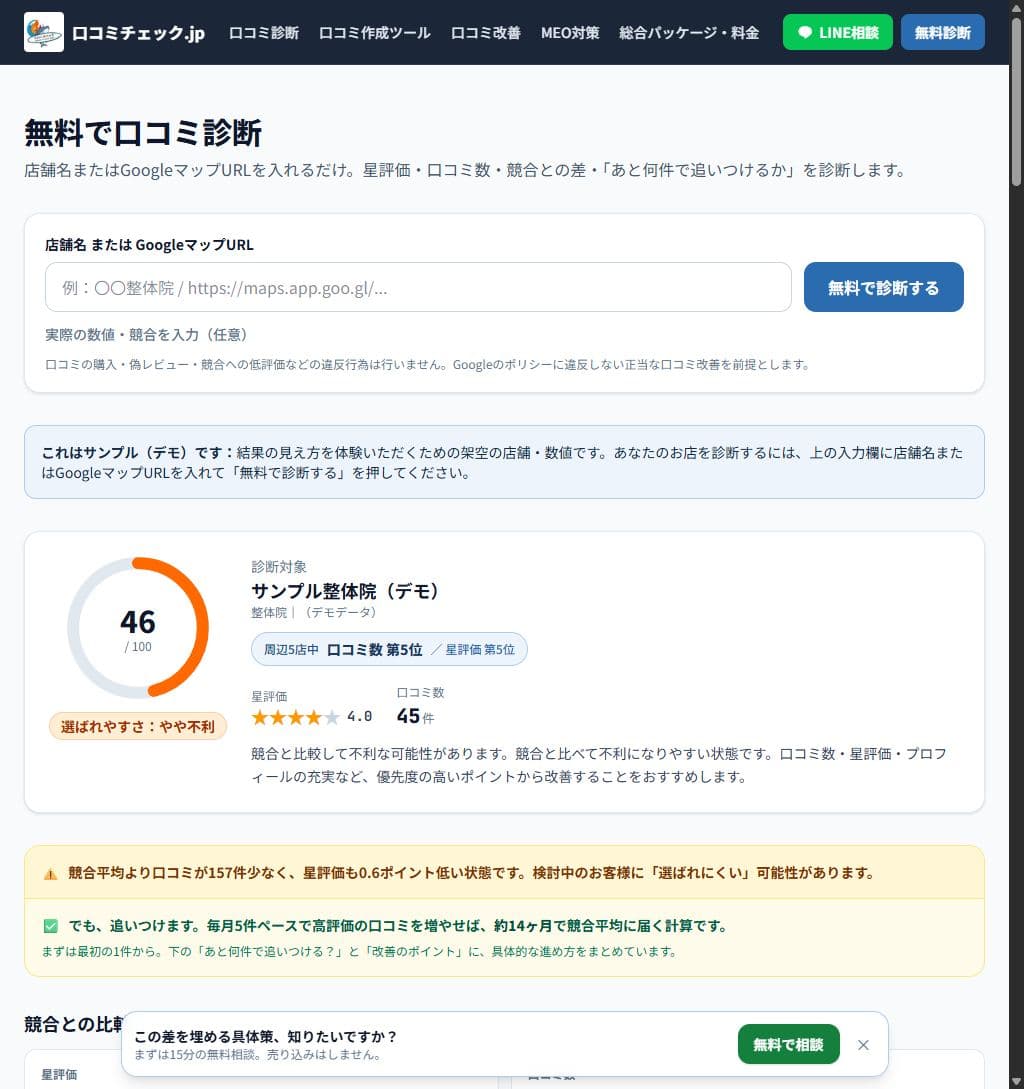The width and height of the screenshot is (1024, 1089).
Task: Click the green LINE相談 button
Action: click(837, 32)
